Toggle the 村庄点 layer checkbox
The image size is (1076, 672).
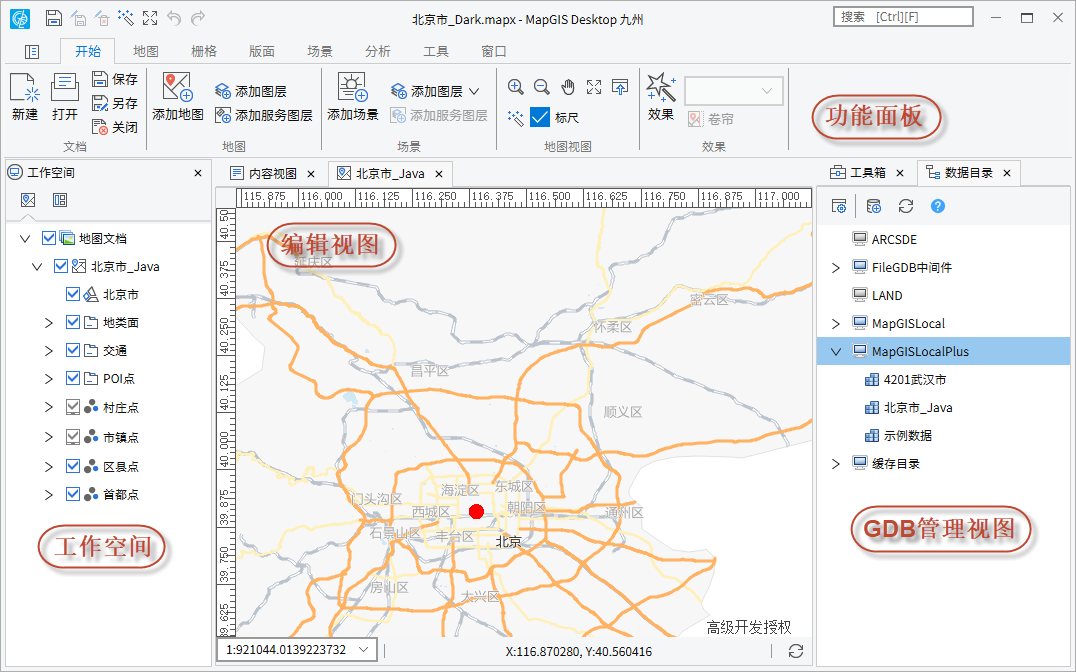tap(73, 407)
